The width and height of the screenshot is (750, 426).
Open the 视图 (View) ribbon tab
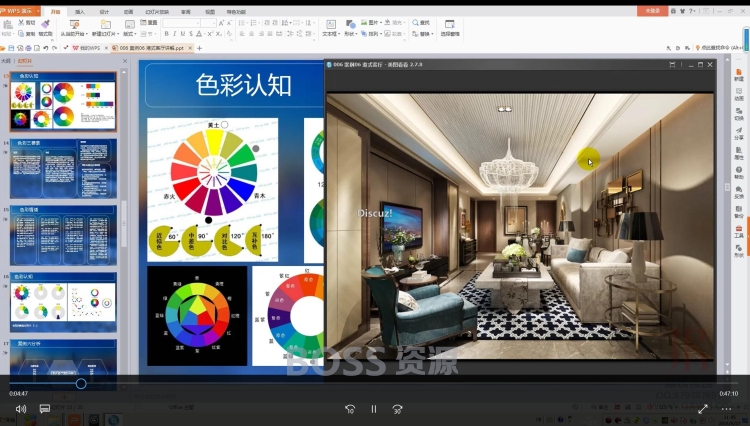[210, 11]
